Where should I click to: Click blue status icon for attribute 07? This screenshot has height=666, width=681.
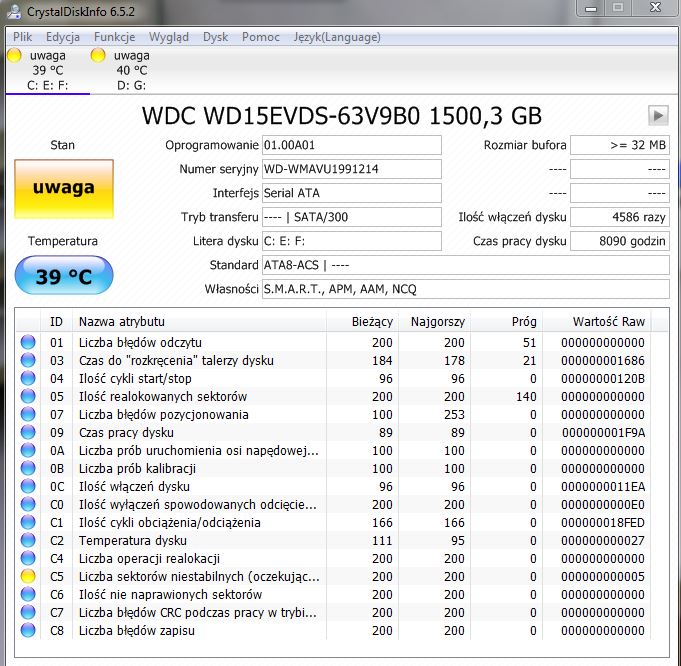pos(28,414)
